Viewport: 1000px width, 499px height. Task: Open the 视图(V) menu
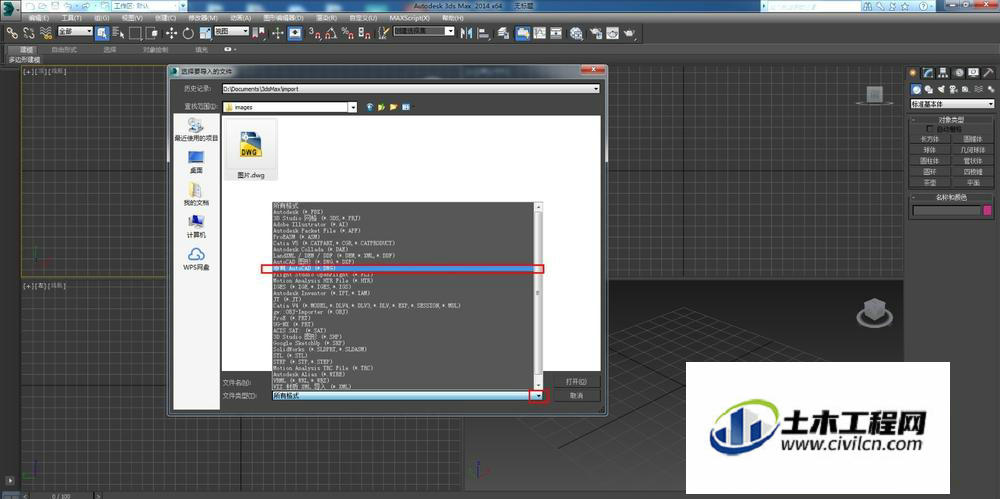point(132,18)
